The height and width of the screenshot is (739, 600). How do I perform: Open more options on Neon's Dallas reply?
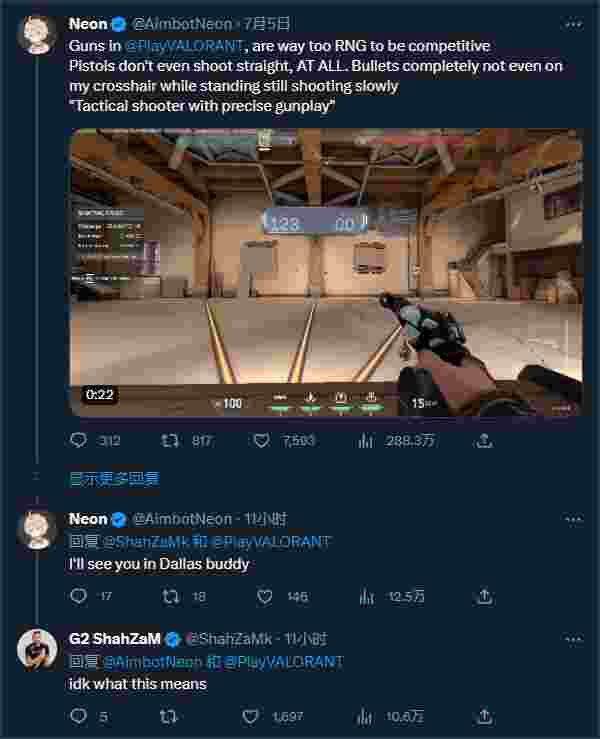point(572,519)
